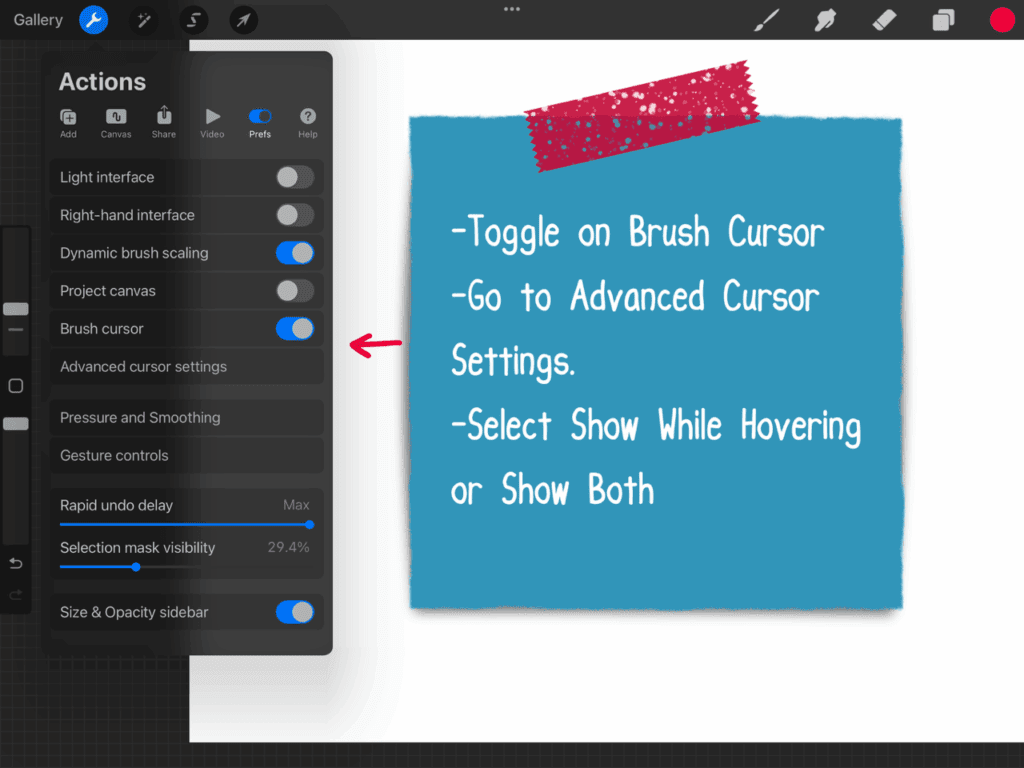The height and width of the screenshot is (768, 1024).
Task: Open the Adjustments magic wand menu
Action: (x=143, y=20)
